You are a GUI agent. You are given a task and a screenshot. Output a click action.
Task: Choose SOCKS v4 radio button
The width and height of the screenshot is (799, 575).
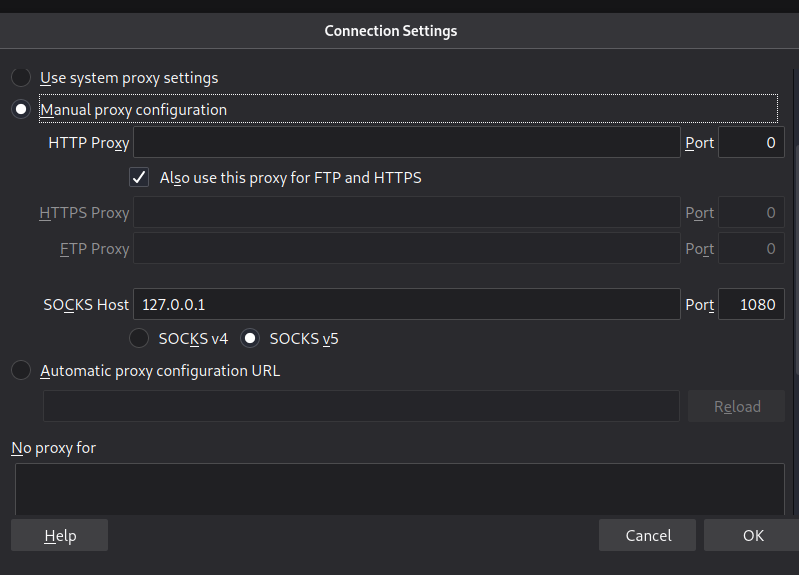coord(140,339)
